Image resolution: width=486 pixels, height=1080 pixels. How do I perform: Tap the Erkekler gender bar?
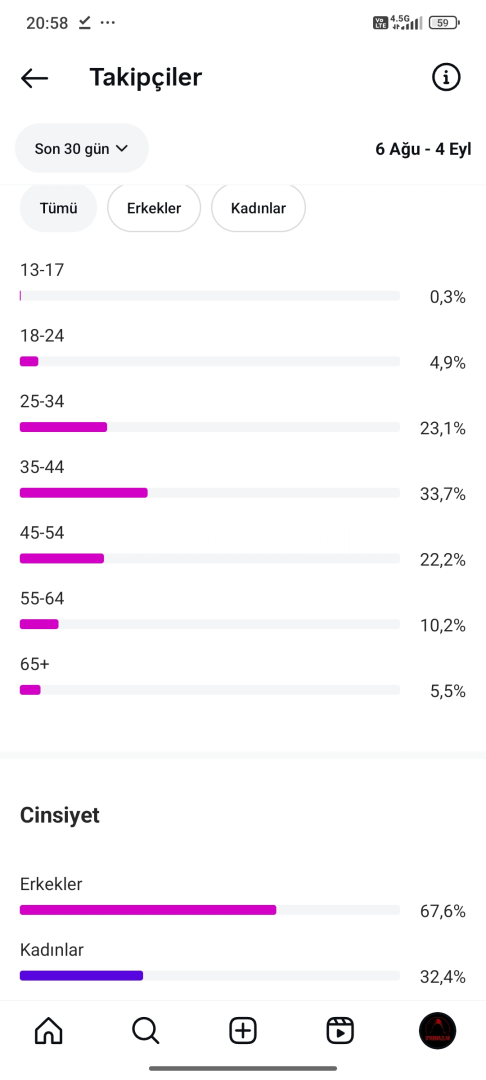click(210, 910)
